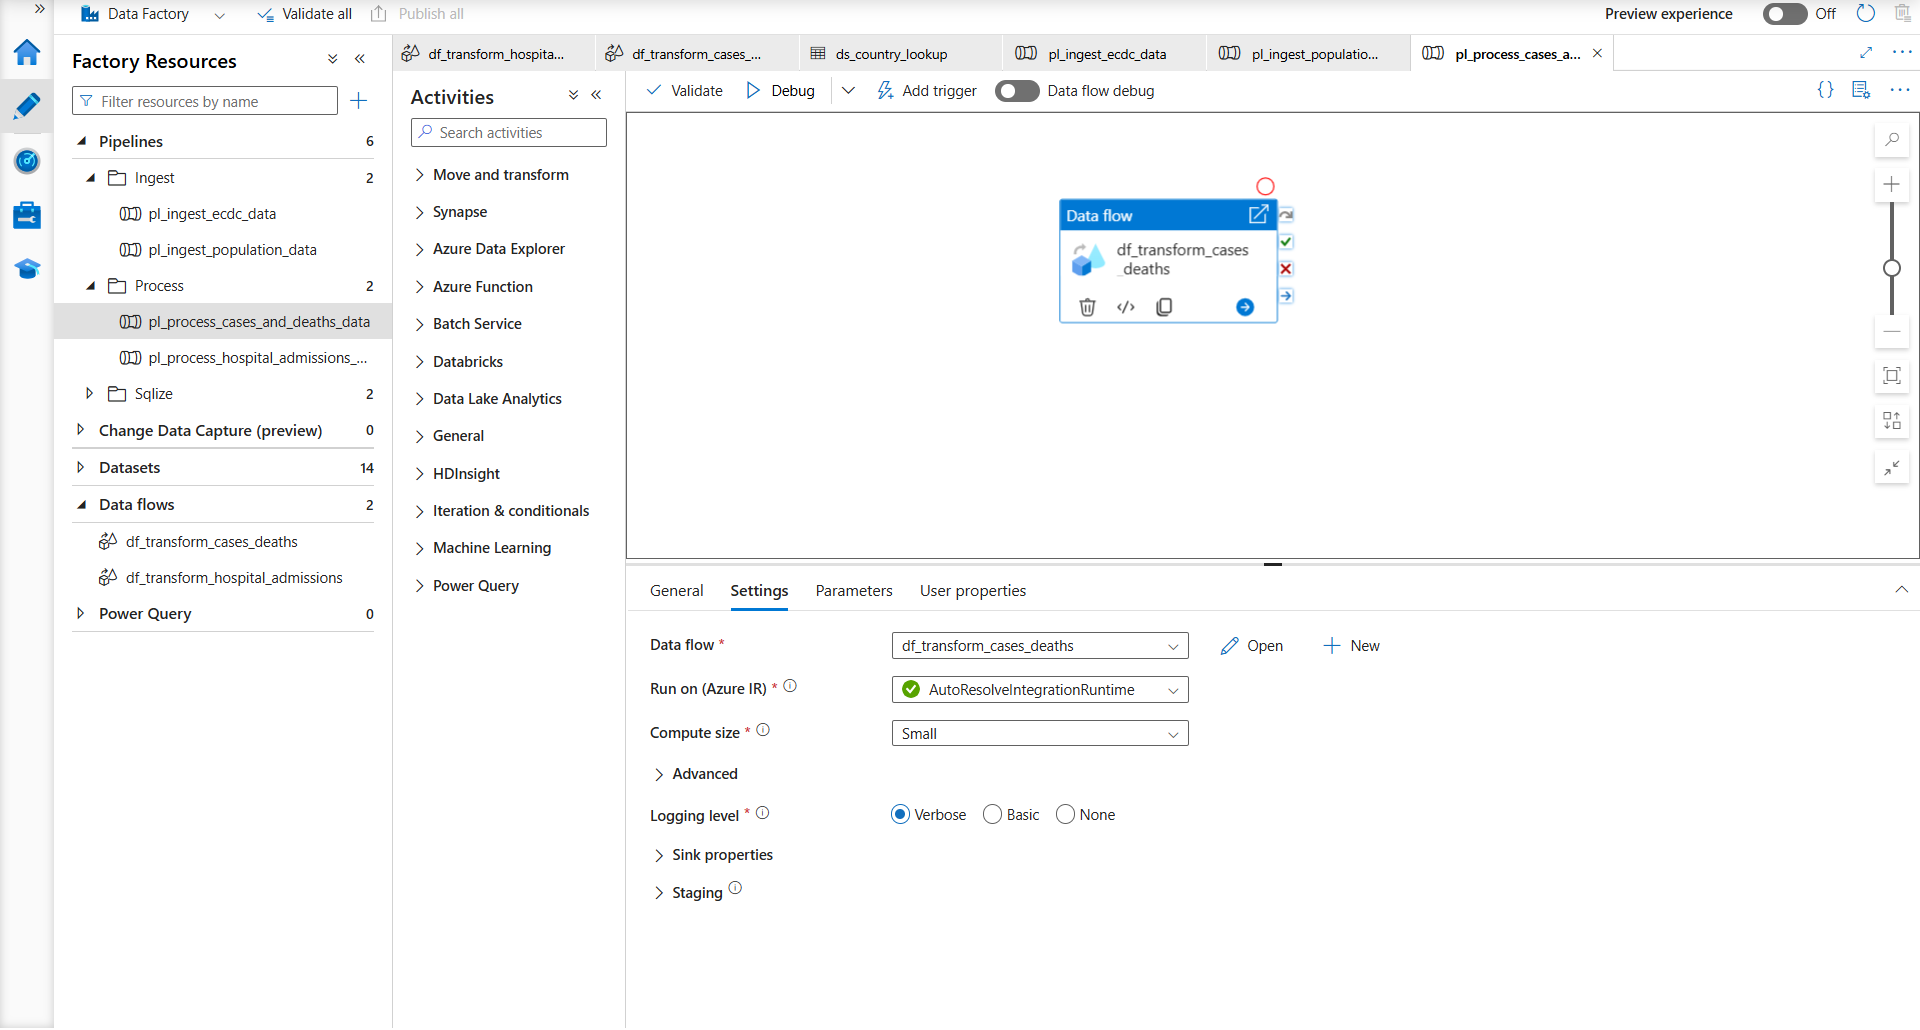This screenshot has width=1920, height=1030.
Task: Select the Author pencil icon
Action: click(27, 105)
